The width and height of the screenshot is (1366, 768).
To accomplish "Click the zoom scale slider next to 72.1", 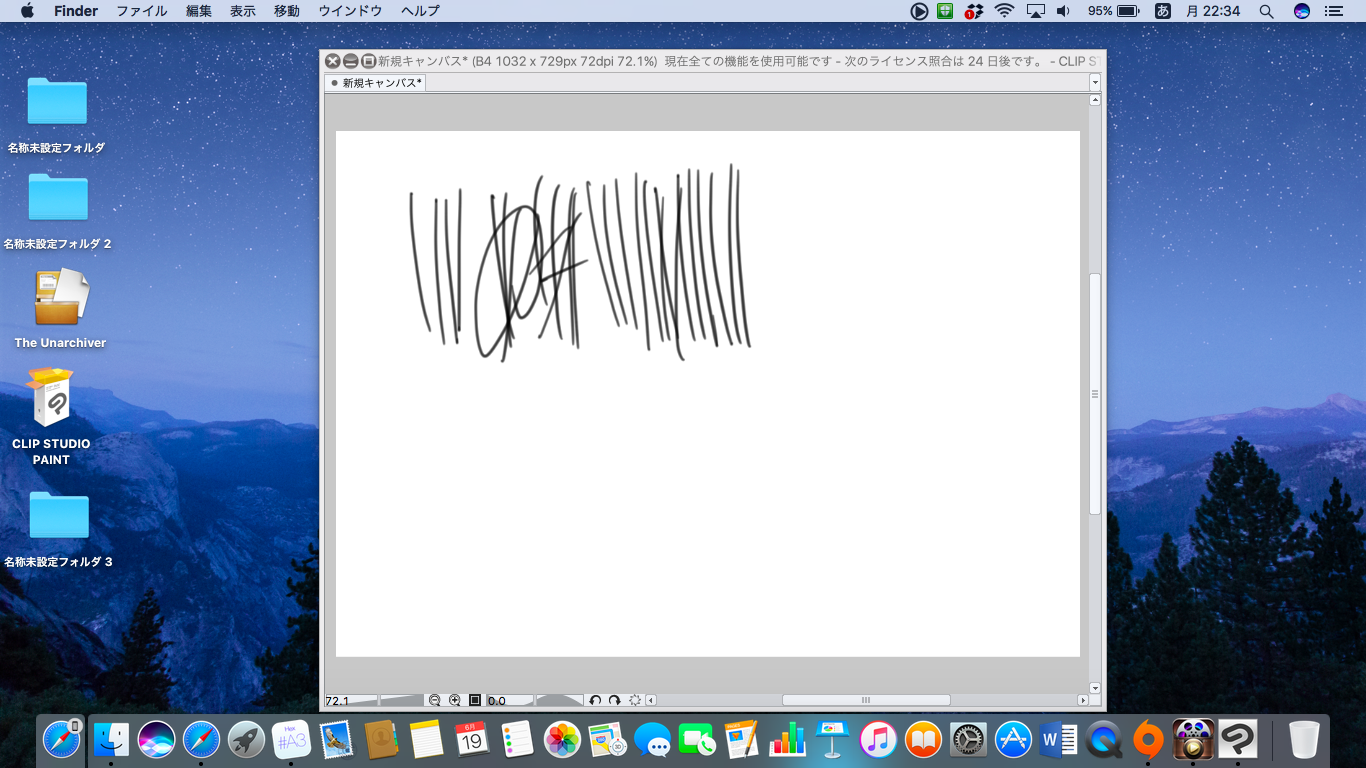I will point(403,700).
